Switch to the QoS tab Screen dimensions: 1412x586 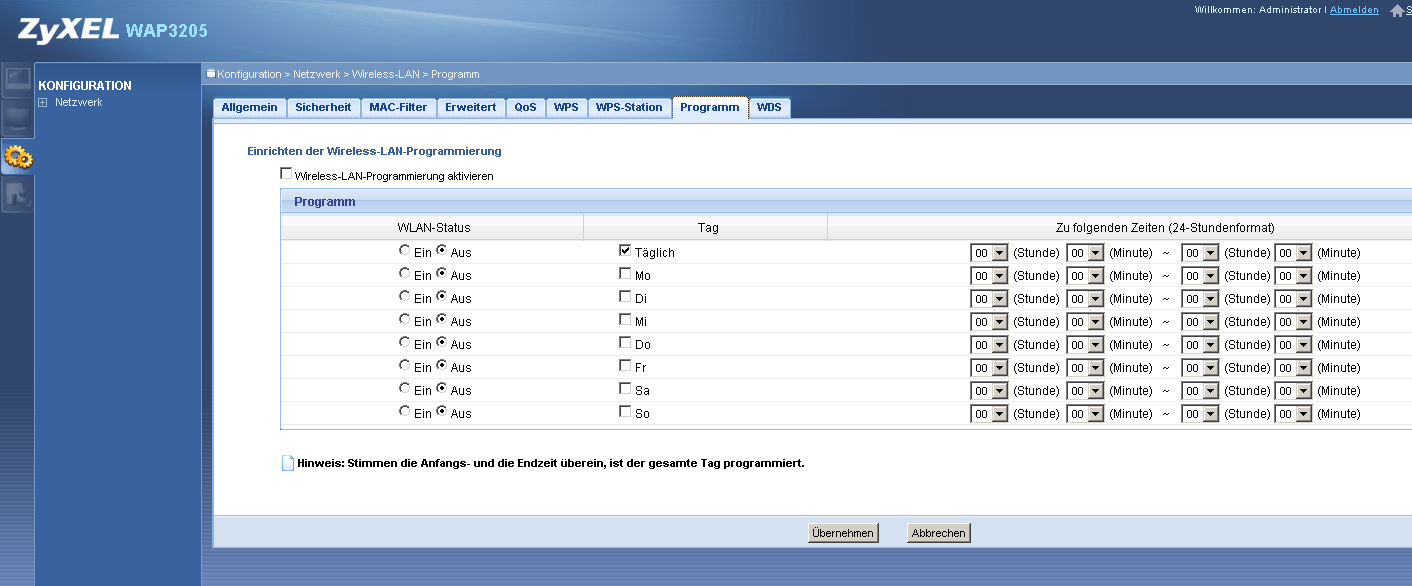(x=525, y=108)
